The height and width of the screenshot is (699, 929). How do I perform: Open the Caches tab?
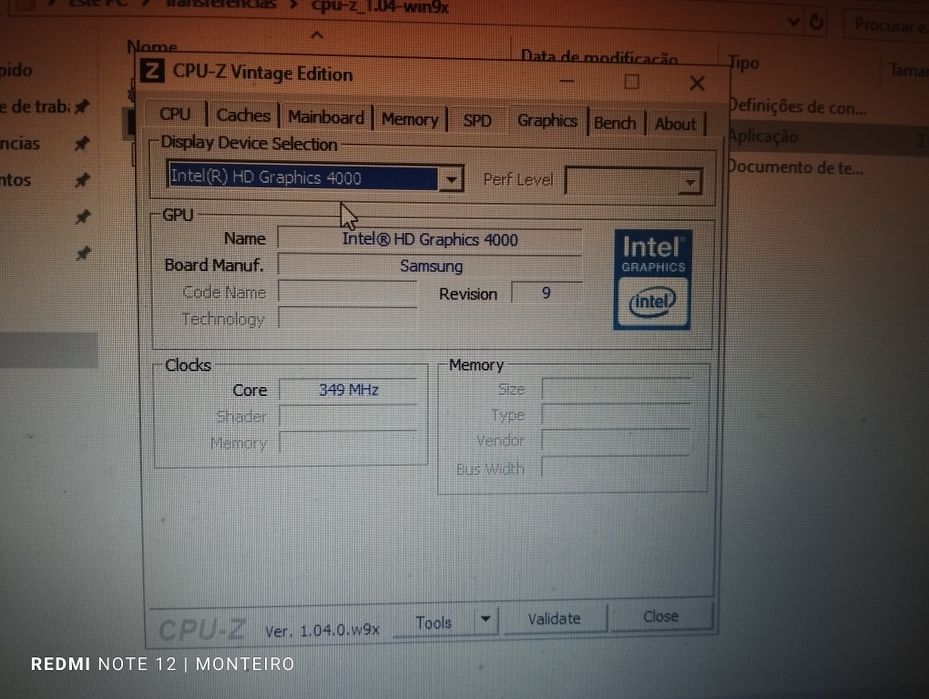(244, 115)
